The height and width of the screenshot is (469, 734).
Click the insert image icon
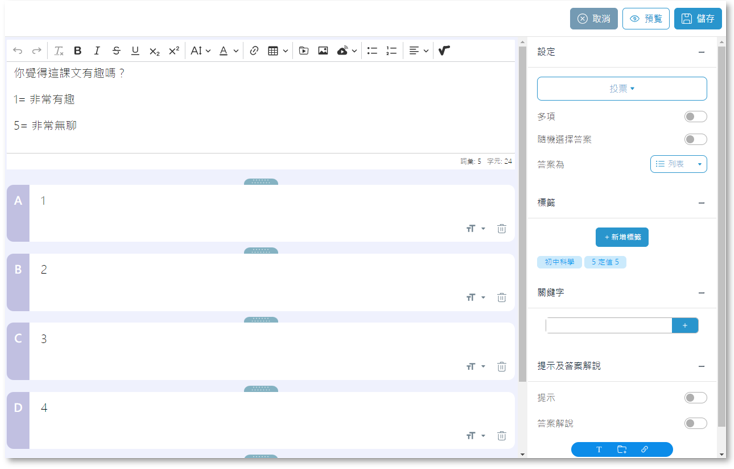point(323,51)
